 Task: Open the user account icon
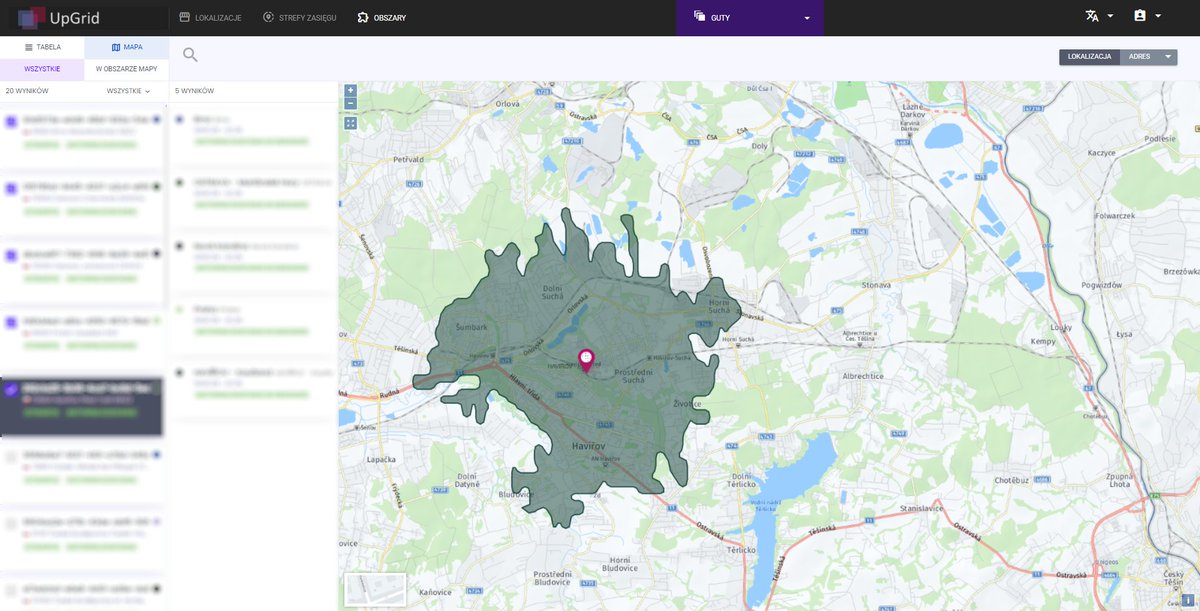(x=1140, y=16)
